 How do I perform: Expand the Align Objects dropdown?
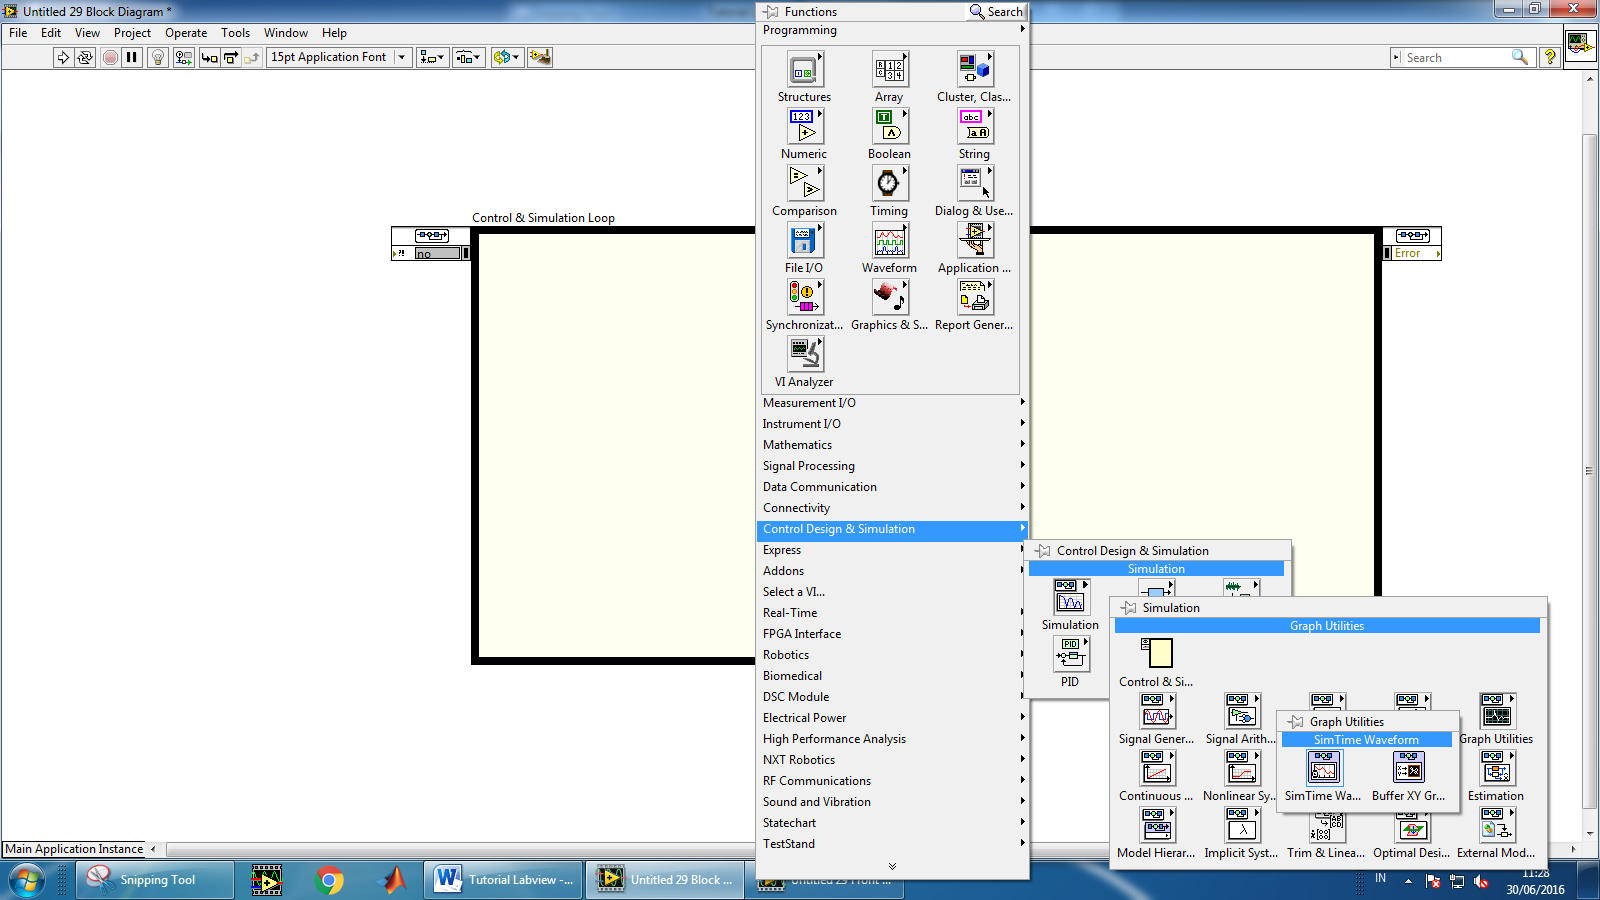[432, 57]
